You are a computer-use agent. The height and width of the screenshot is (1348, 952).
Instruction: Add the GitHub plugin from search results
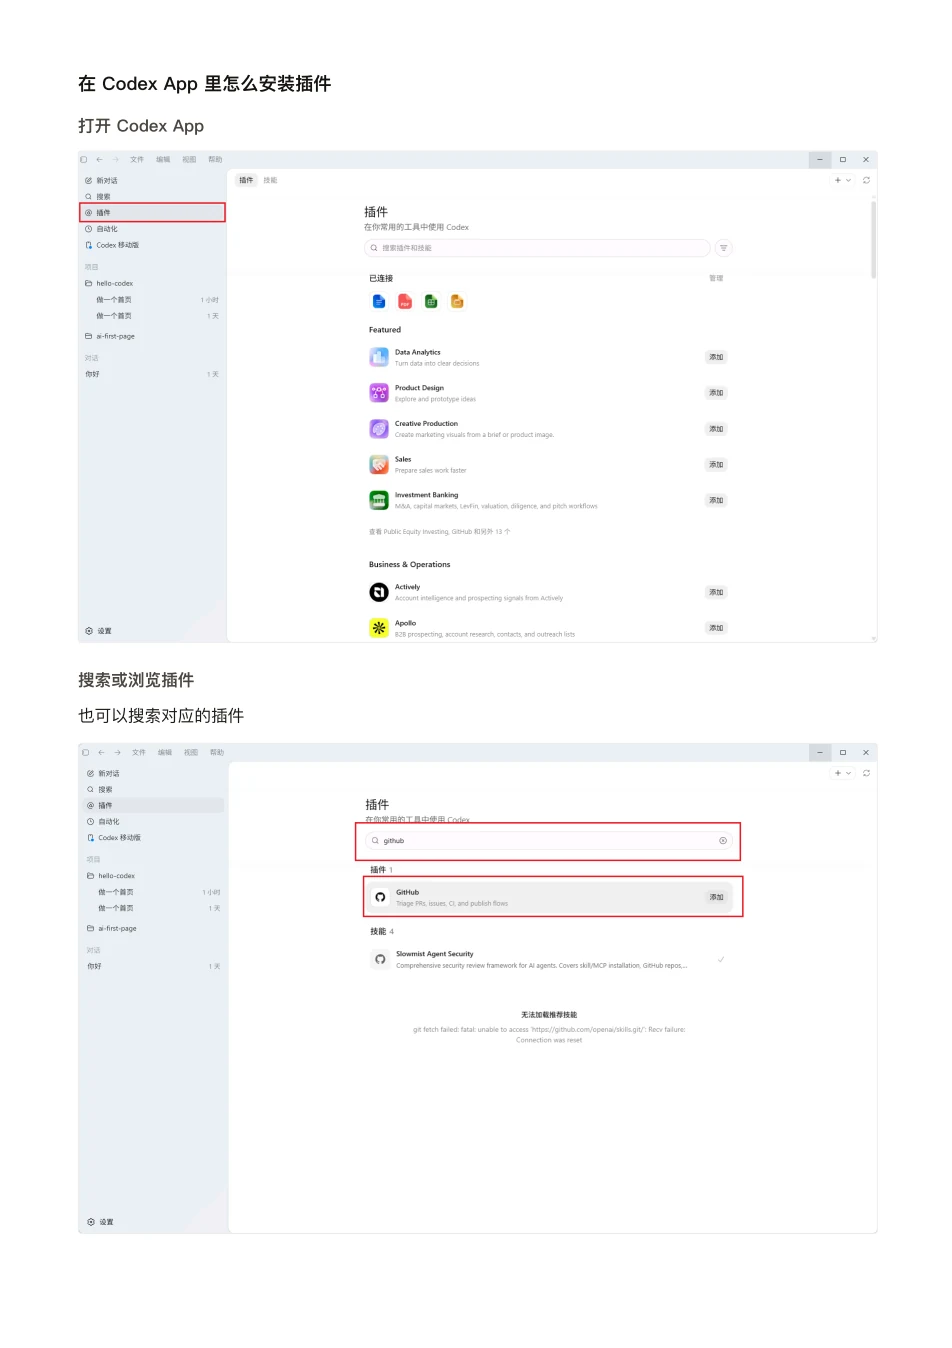click(716, 897)
